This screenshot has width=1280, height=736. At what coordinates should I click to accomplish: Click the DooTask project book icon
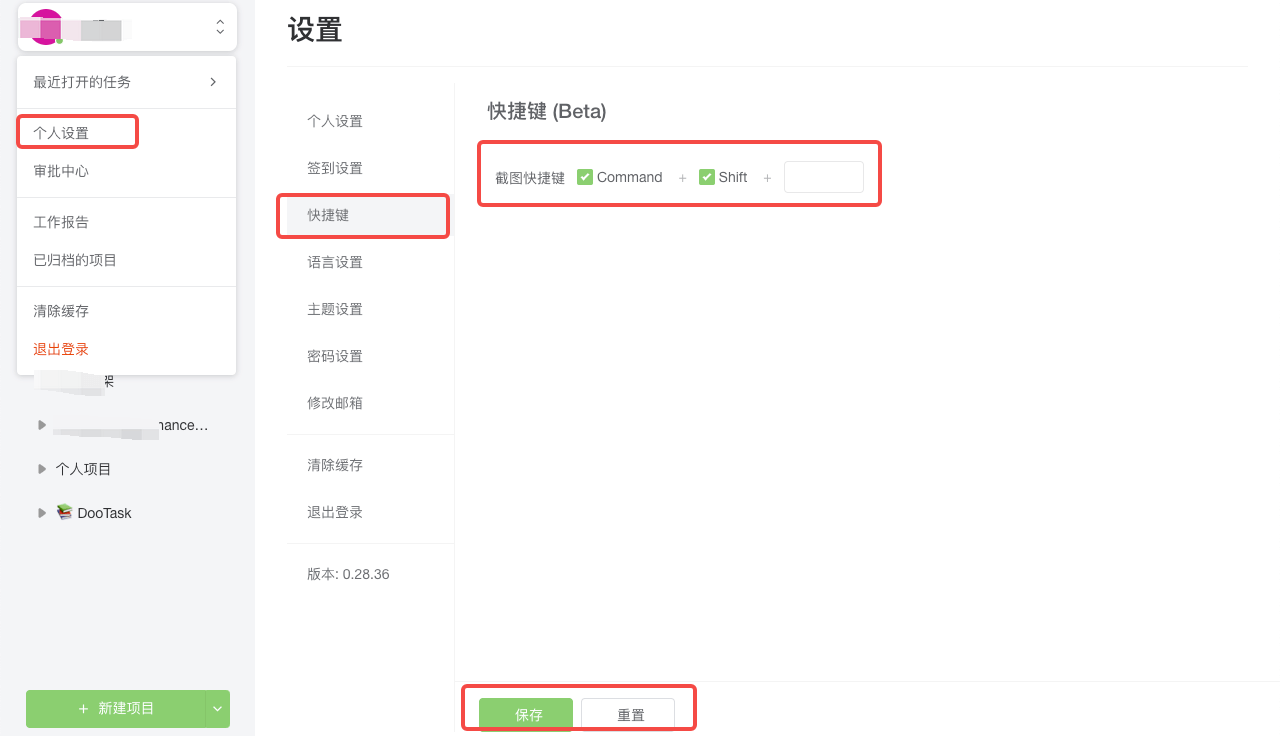pyautogui.click(x=63, y=512)
